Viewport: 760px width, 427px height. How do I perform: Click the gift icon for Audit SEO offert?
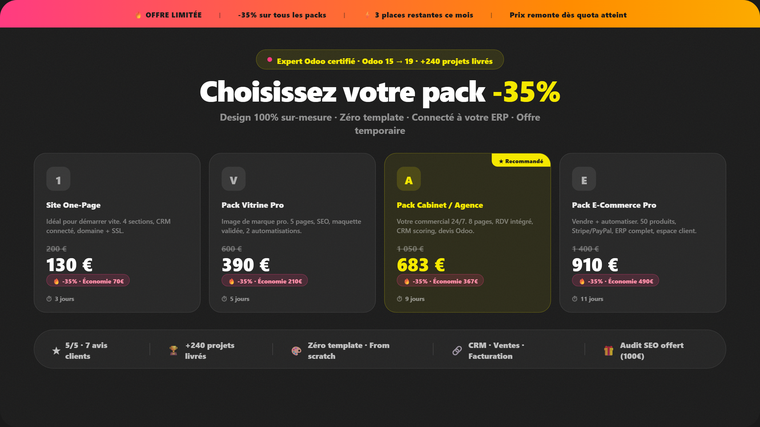pos(608,351)
